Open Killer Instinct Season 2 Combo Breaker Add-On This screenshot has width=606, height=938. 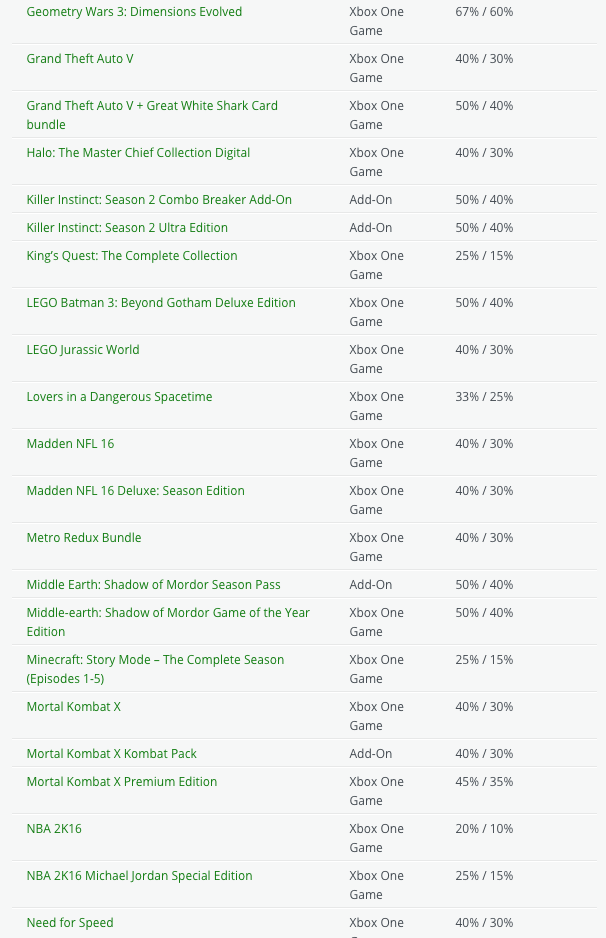point(159,200)
